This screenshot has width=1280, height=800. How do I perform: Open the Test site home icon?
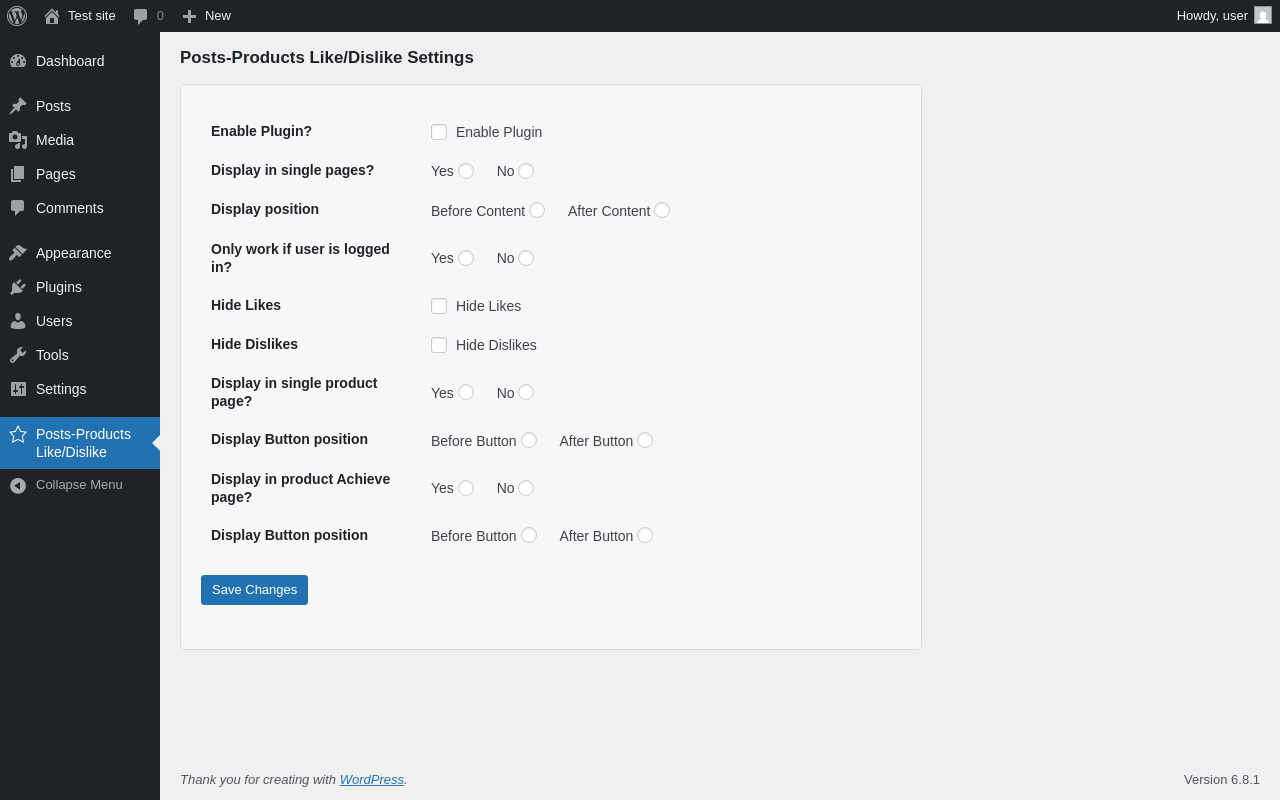click(x=52, y=16)
